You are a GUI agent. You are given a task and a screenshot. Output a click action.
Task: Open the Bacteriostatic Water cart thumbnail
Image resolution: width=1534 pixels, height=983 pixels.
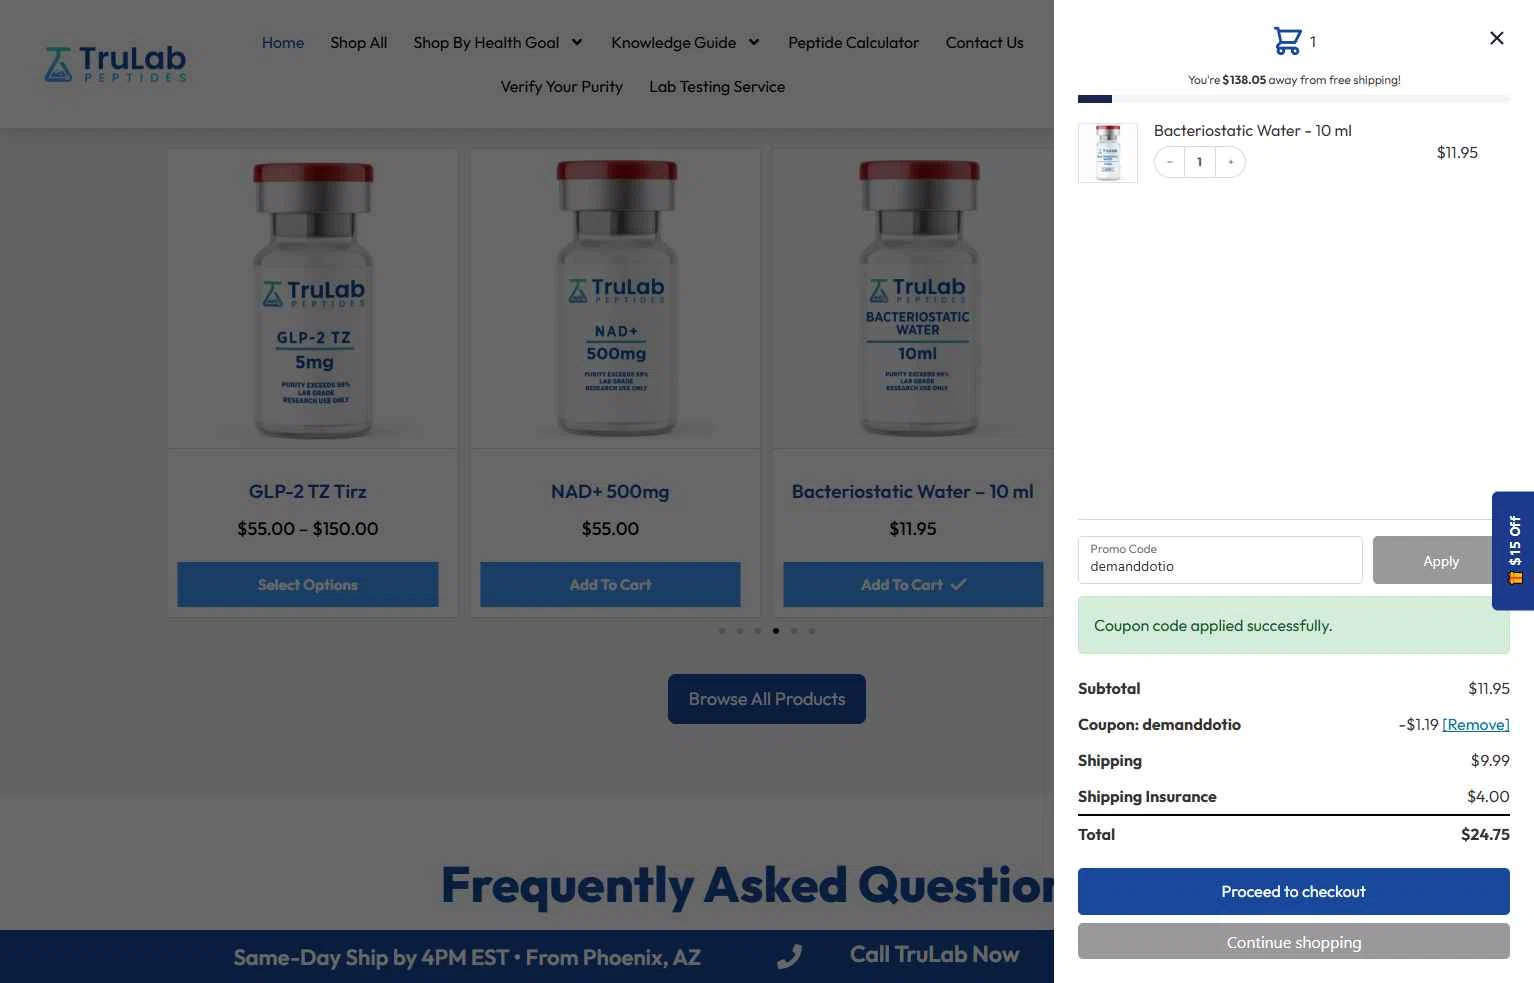click(1108, 153)
